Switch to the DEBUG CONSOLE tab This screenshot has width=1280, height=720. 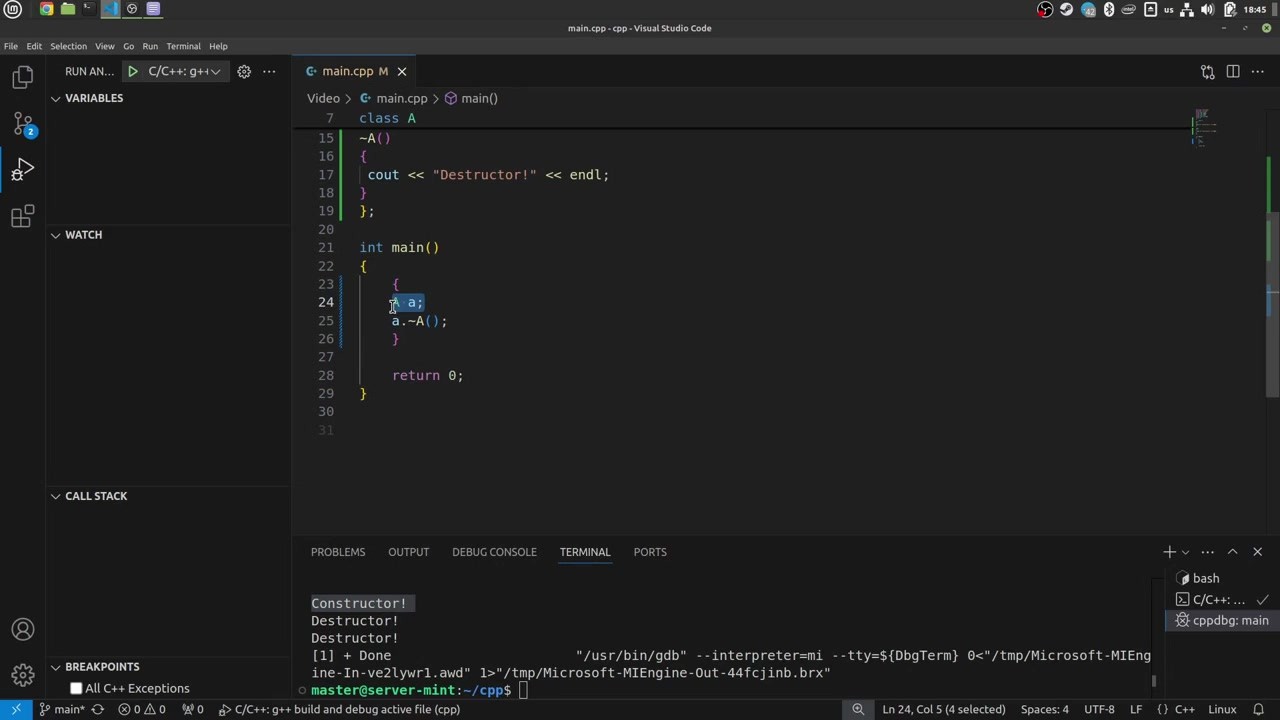click(494, 552)
